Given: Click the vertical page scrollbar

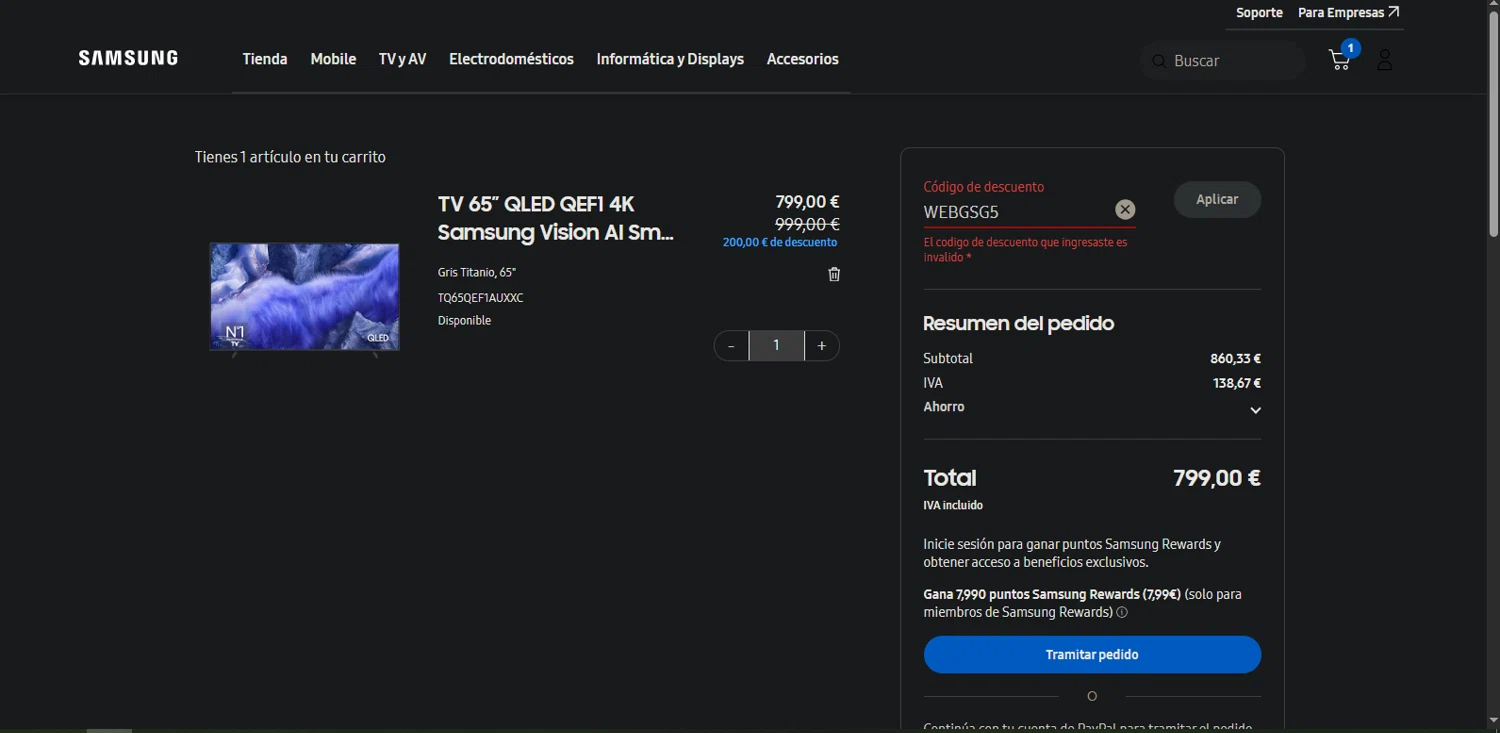Looking at the screenshot, I should [1493, 125].
